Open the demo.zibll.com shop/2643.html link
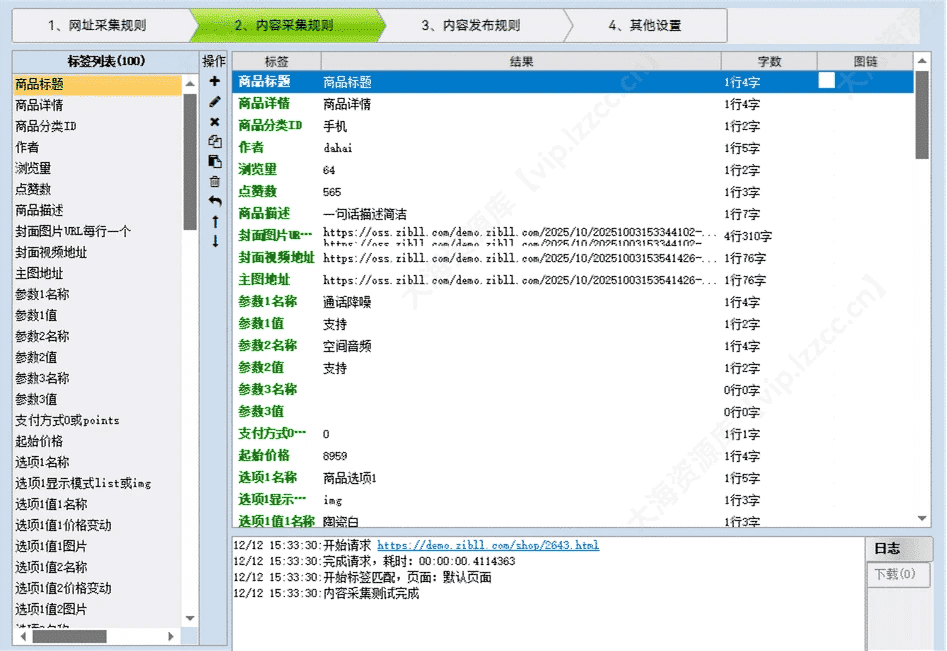The image size is (947, 651). coord(488,545)
